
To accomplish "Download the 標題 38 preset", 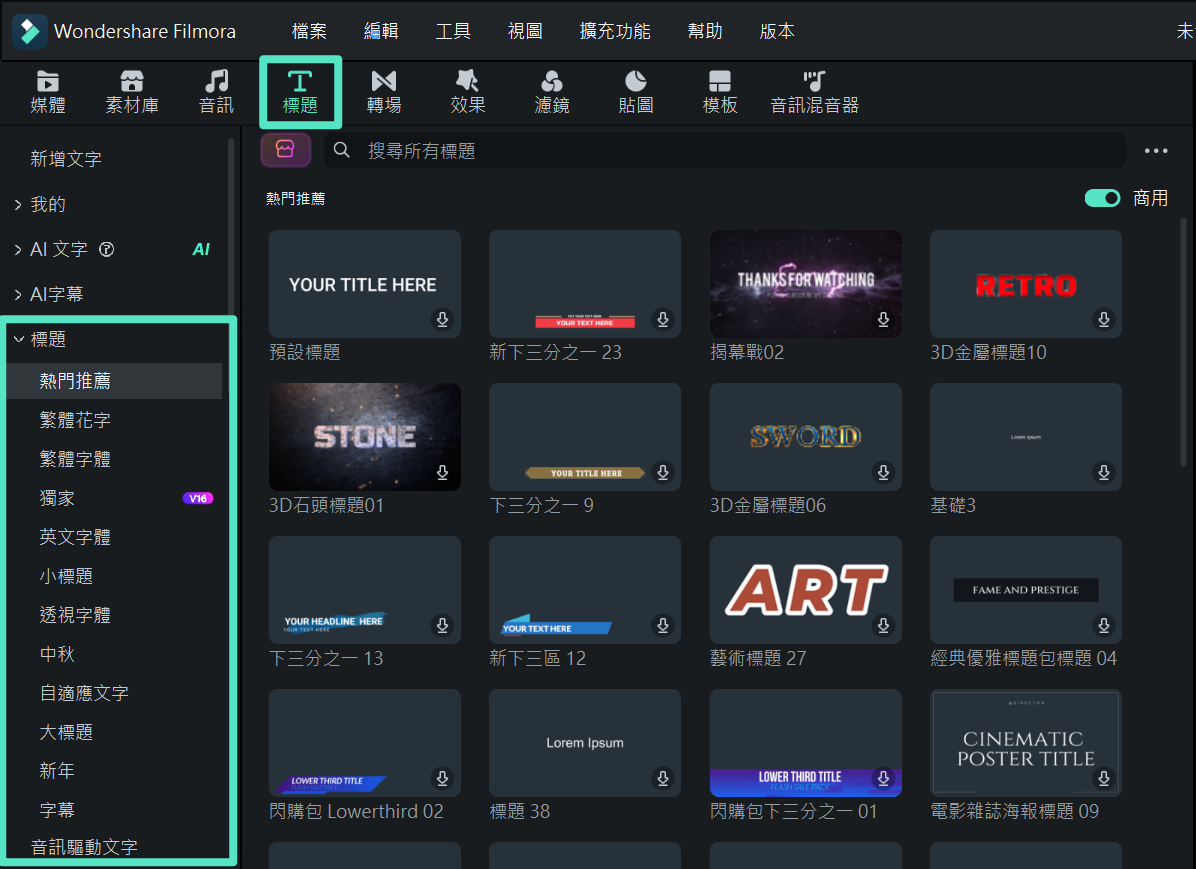I will pos(663,778).
